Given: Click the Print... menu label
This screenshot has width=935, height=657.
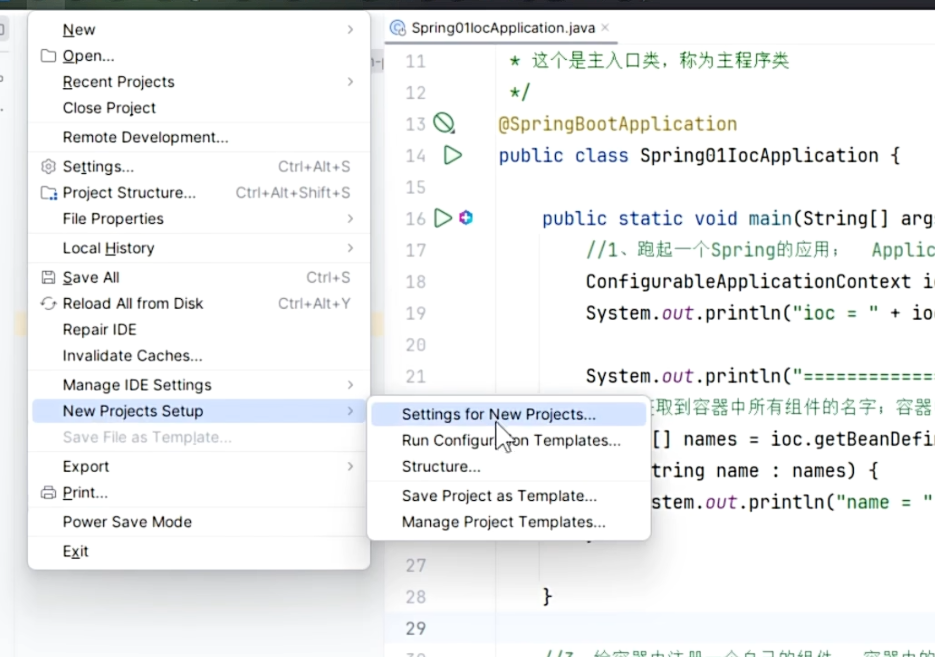Looking at the screenshot, I should click(x=85, y=493).
